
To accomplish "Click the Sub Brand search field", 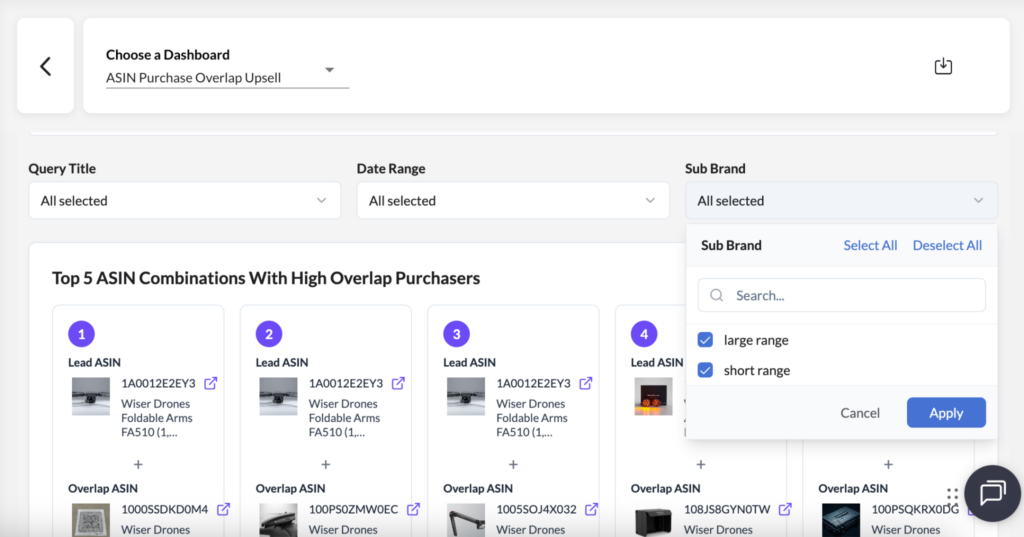I will (850, 295).
